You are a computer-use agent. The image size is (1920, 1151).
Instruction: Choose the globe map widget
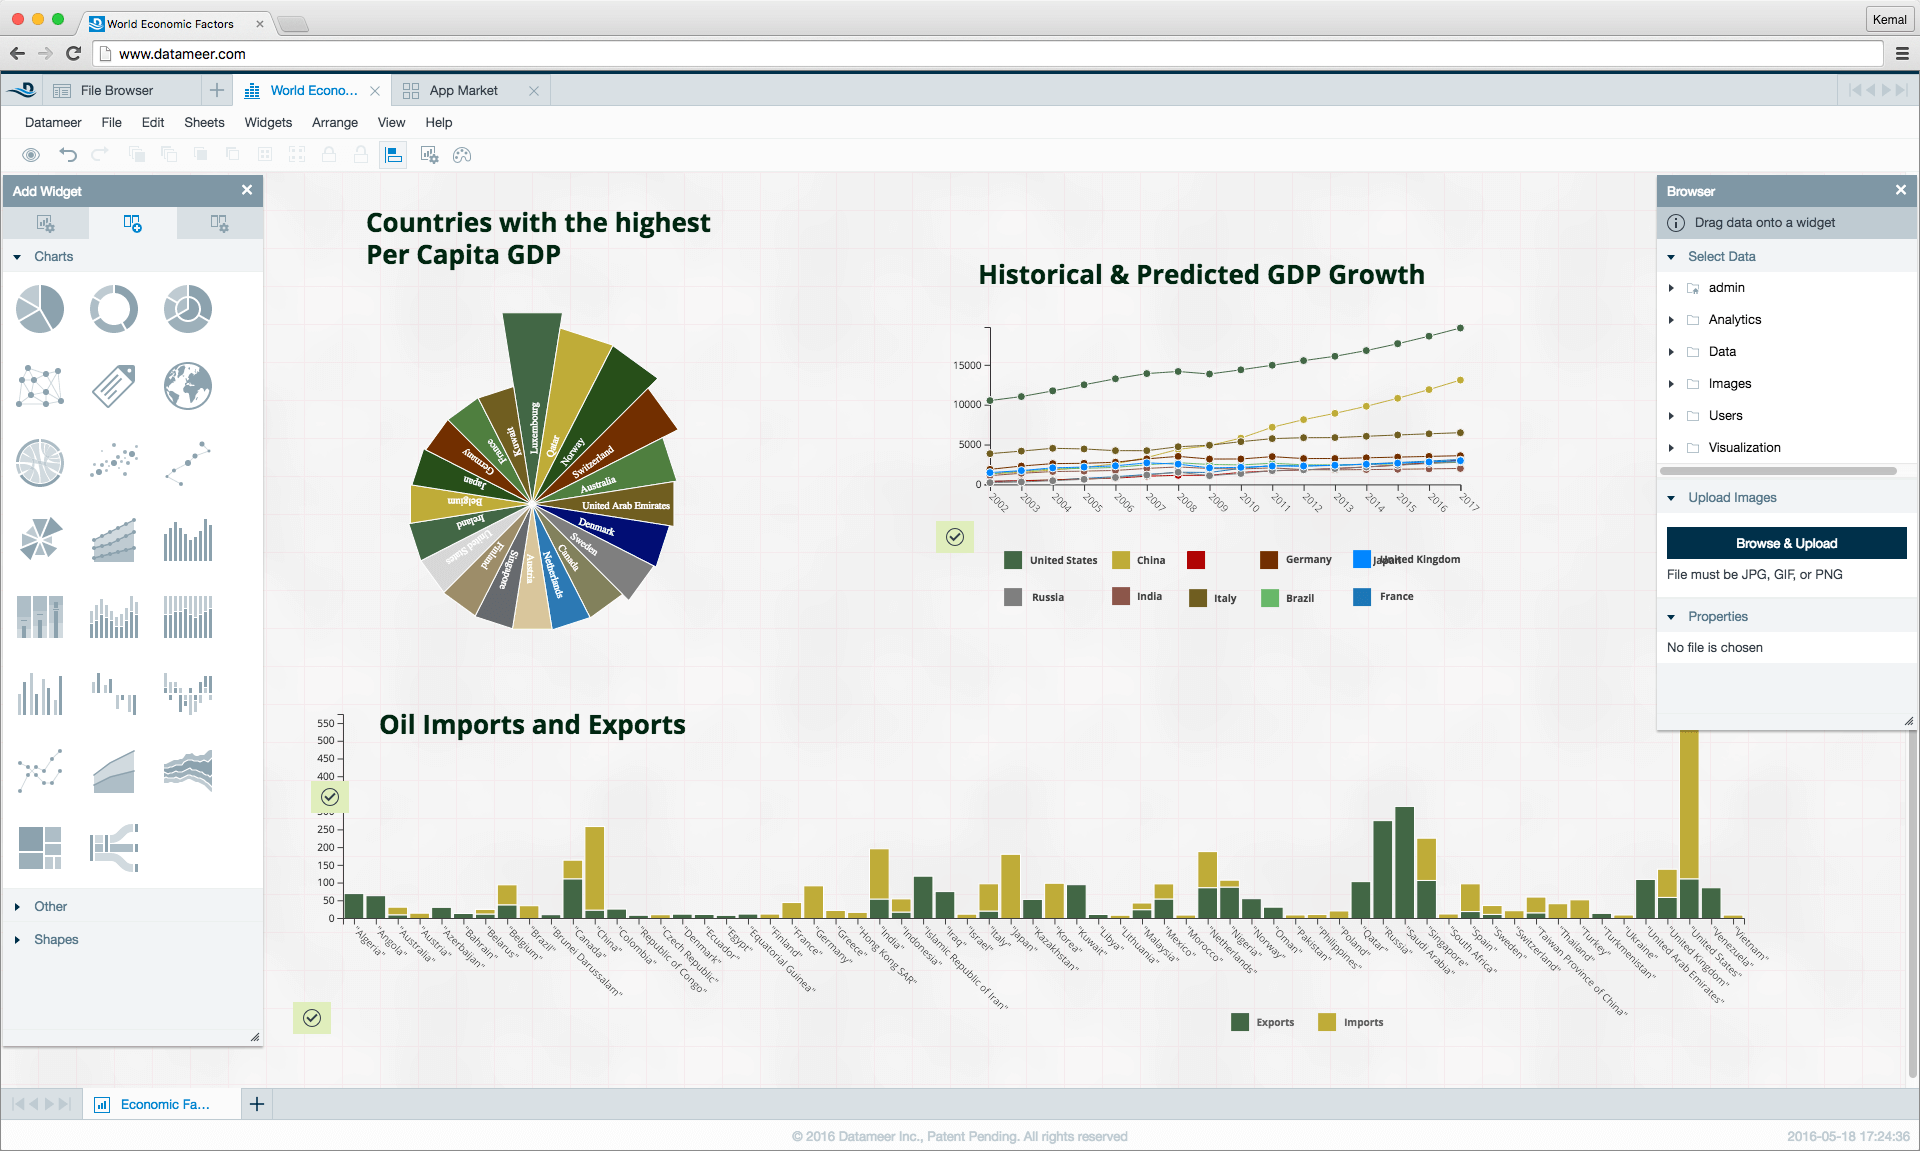[188, 386]
